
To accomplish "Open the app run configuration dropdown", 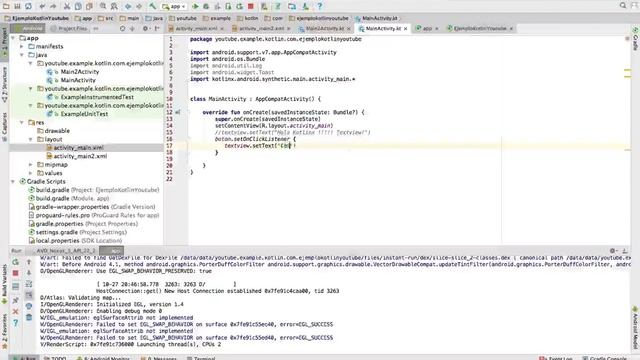I will coord(174,7).
